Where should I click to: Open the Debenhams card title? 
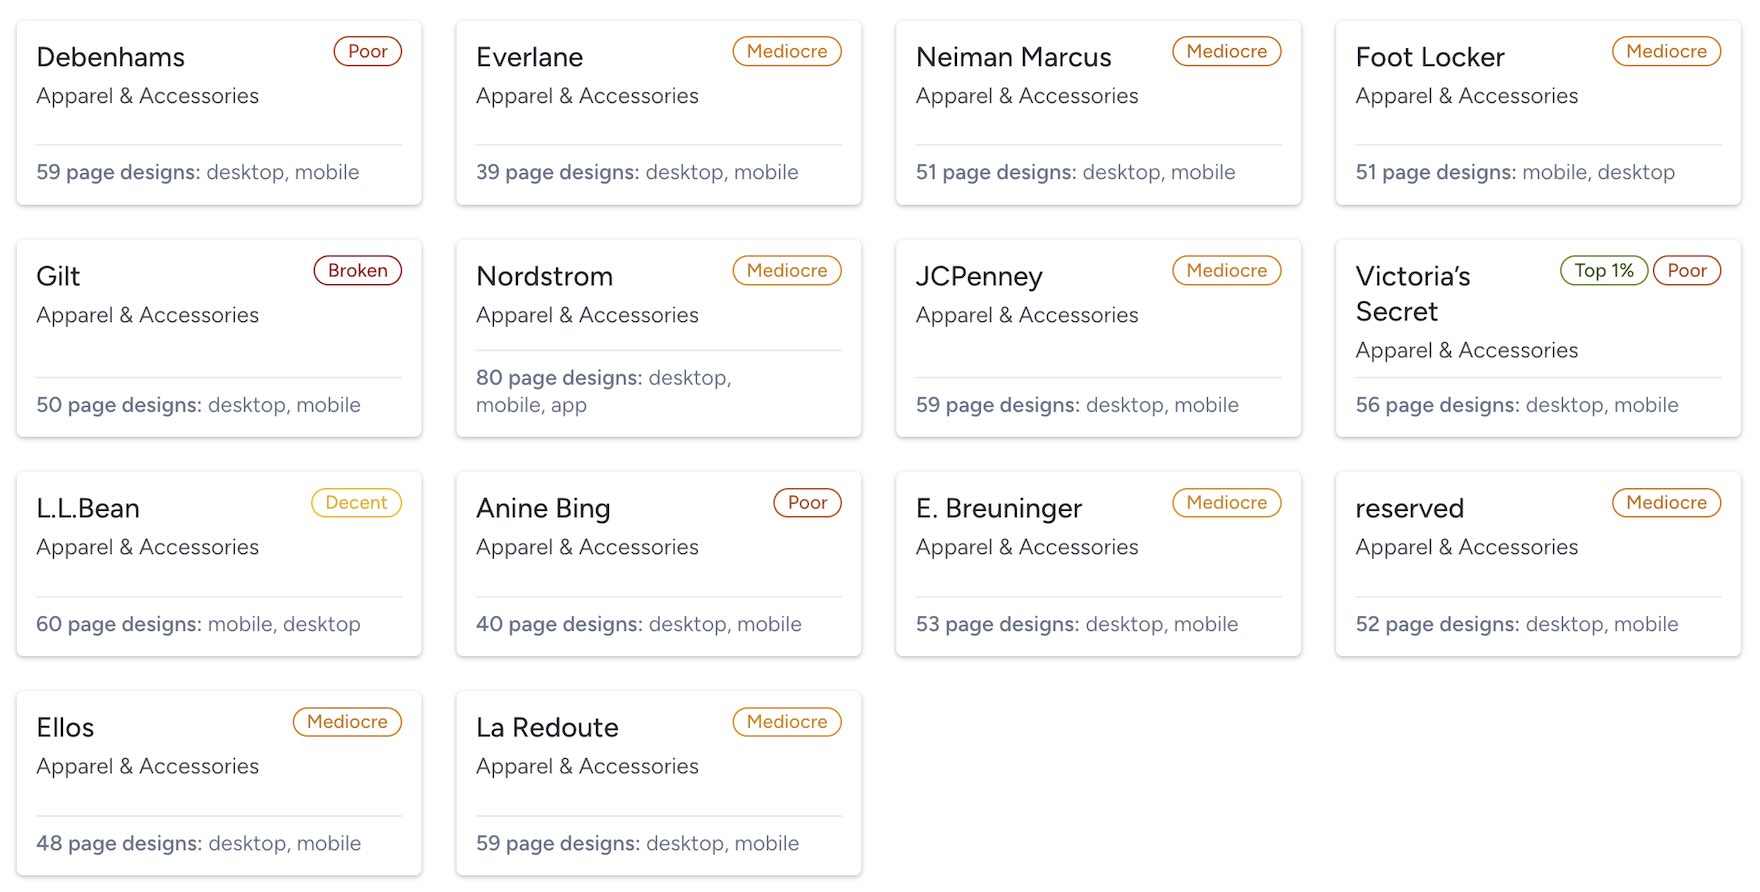[x=110, y=57]
